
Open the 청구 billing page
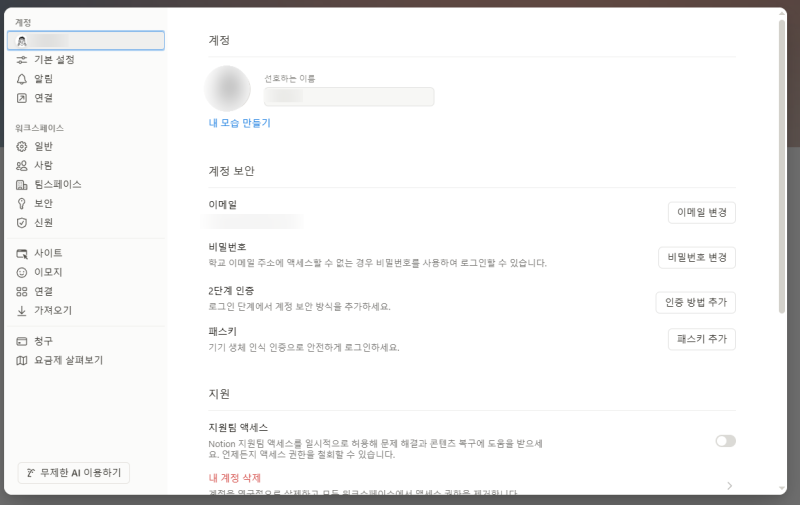click(x=86, y=341)
